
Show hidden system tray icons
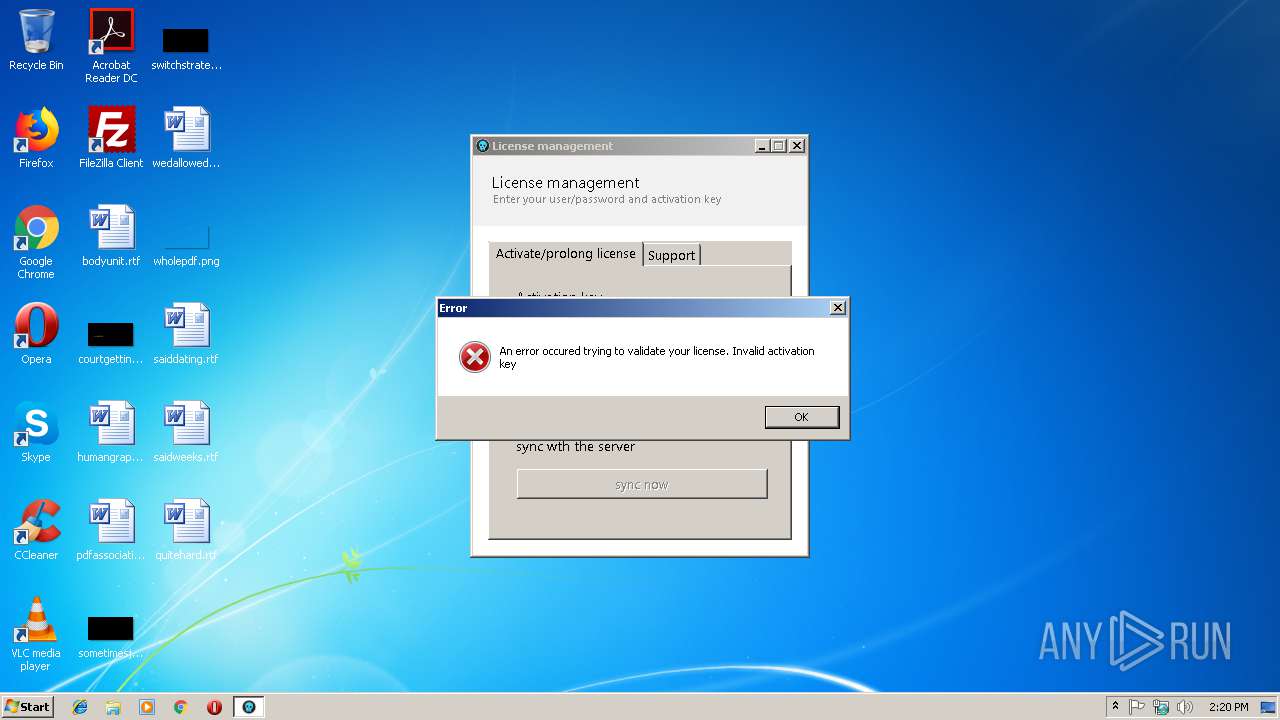tap(1115, 707)
